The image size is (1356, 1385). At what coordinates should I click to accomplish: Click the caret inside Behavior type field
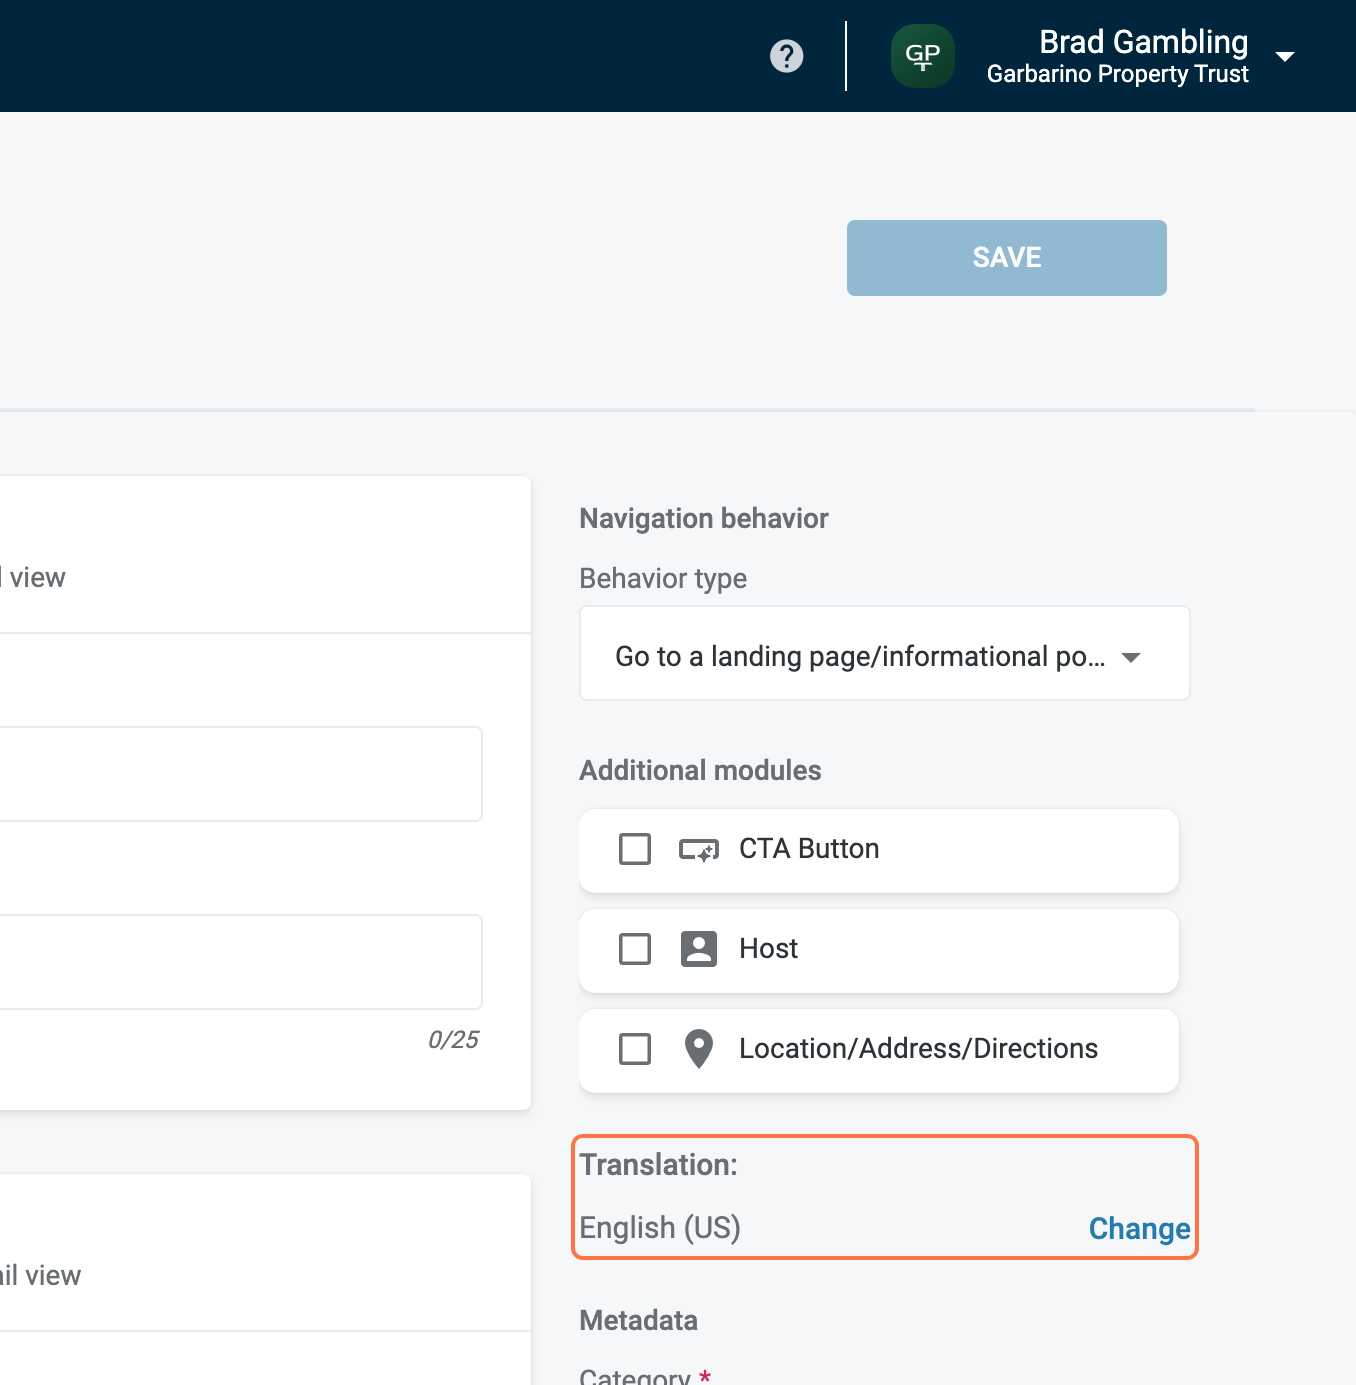coord(1131,657)
